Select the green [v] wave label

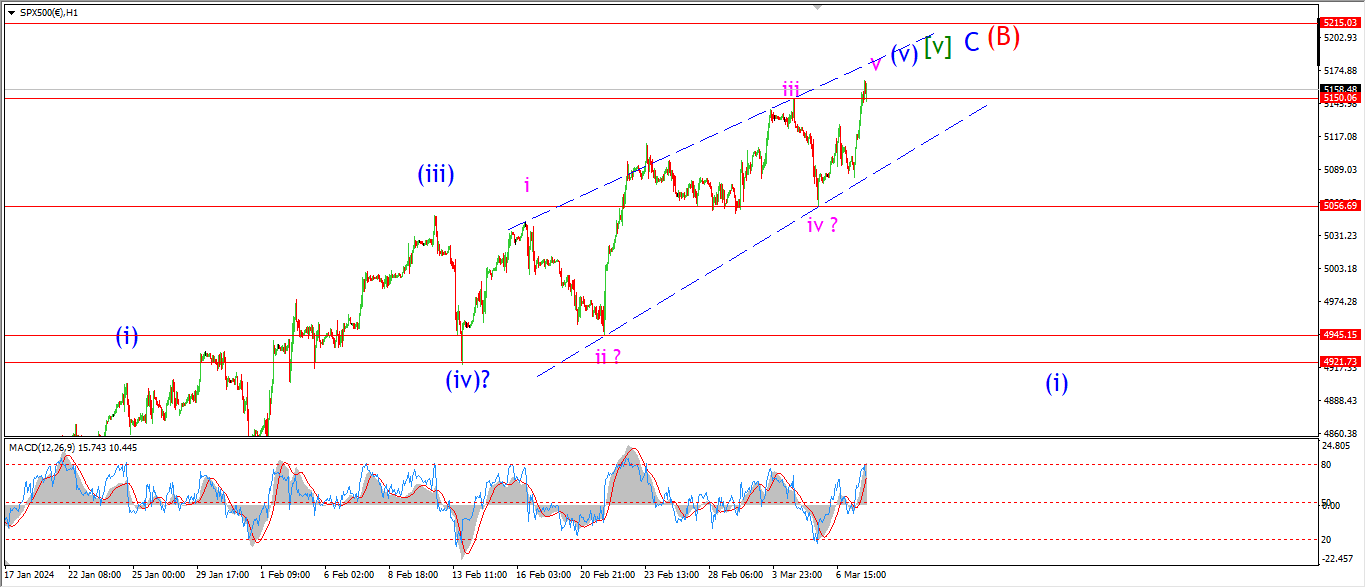(x=937, y=46)
